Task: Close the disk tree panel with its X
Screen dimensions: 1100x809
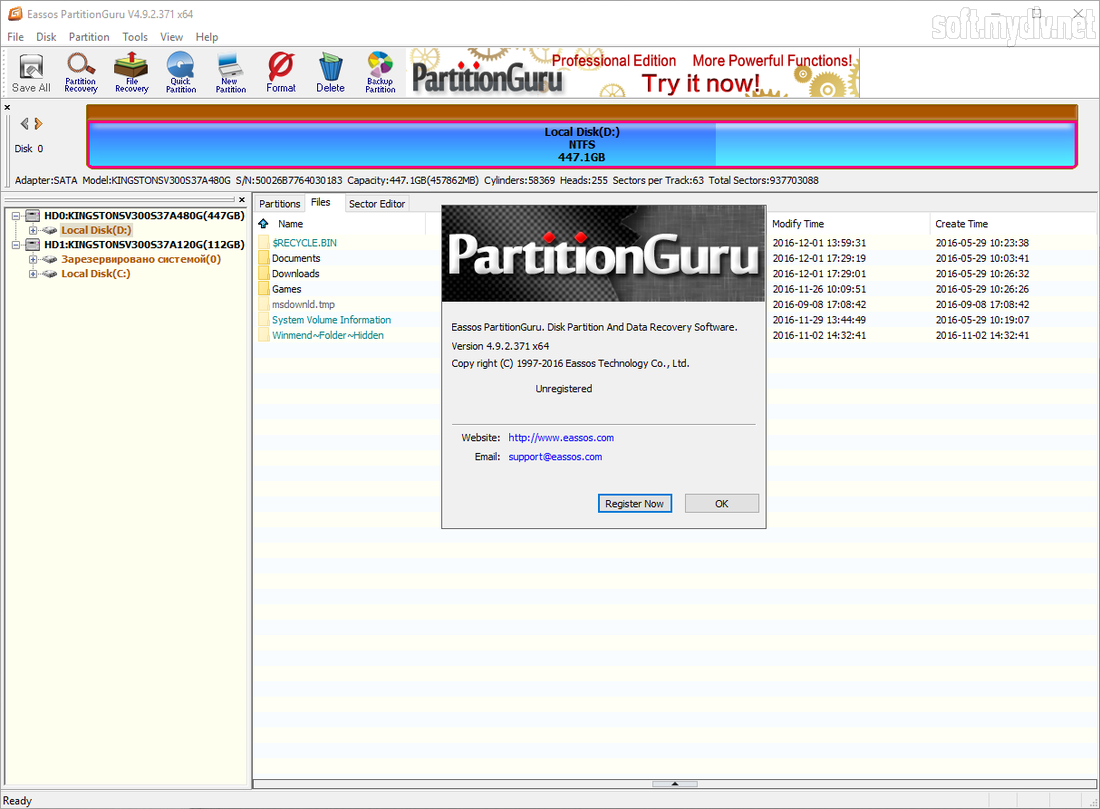Action: click(242, 200)
